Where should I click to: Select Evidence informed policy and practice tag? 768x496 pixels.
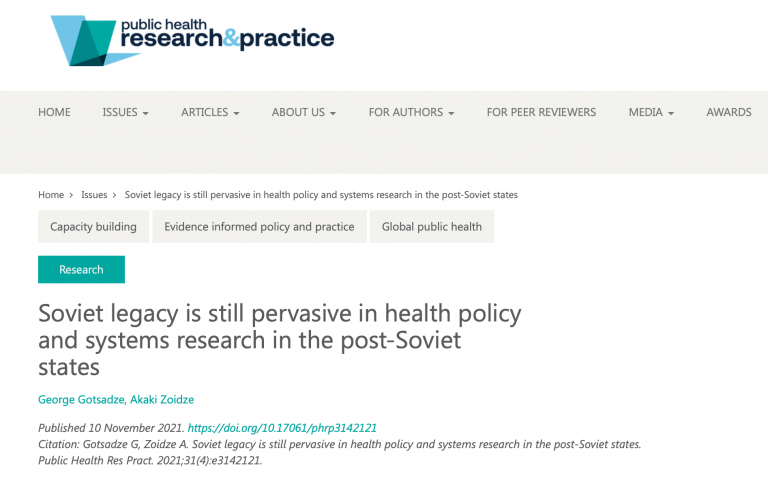tap(259, 227)
